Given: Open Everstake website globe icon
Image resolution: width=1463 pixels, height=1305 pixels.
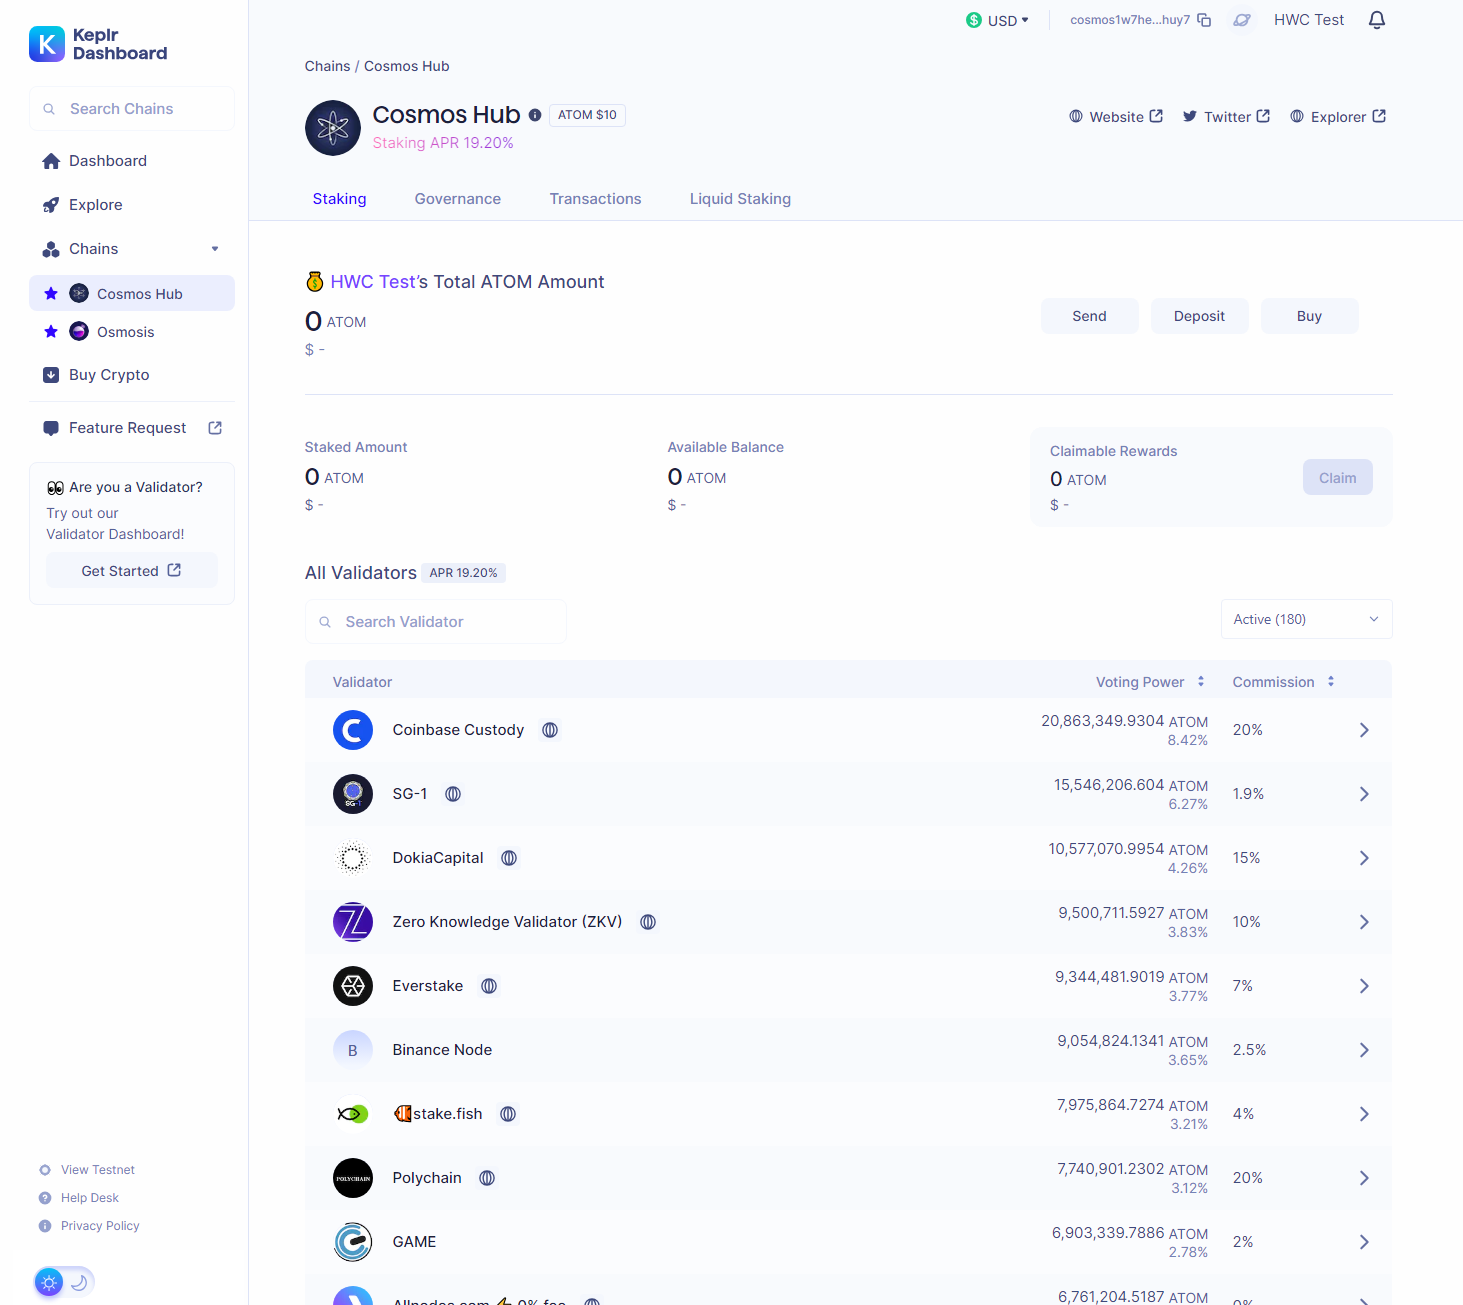Looking at the screenshot, I should click(x=489, y=986).
